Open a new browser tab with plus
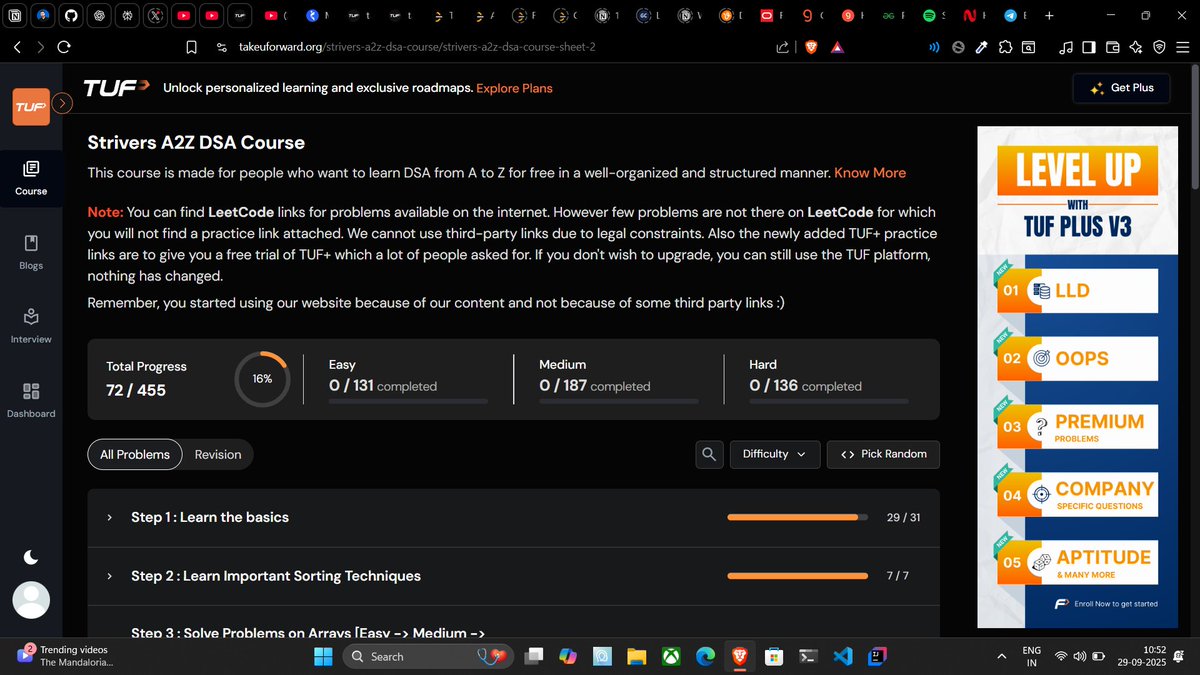 [1048, 16]
